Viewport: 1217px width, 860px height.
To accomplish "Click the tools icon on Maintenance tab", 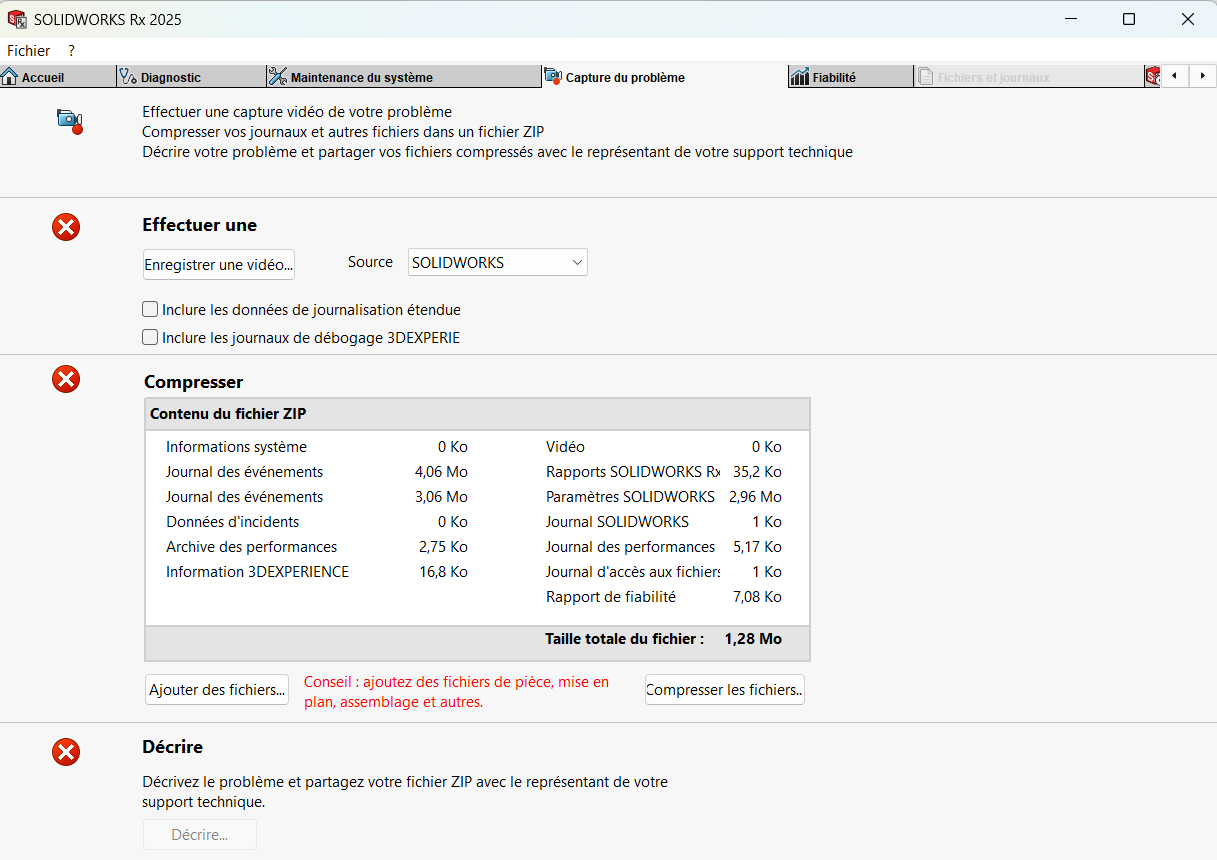I will coord(278,77).
